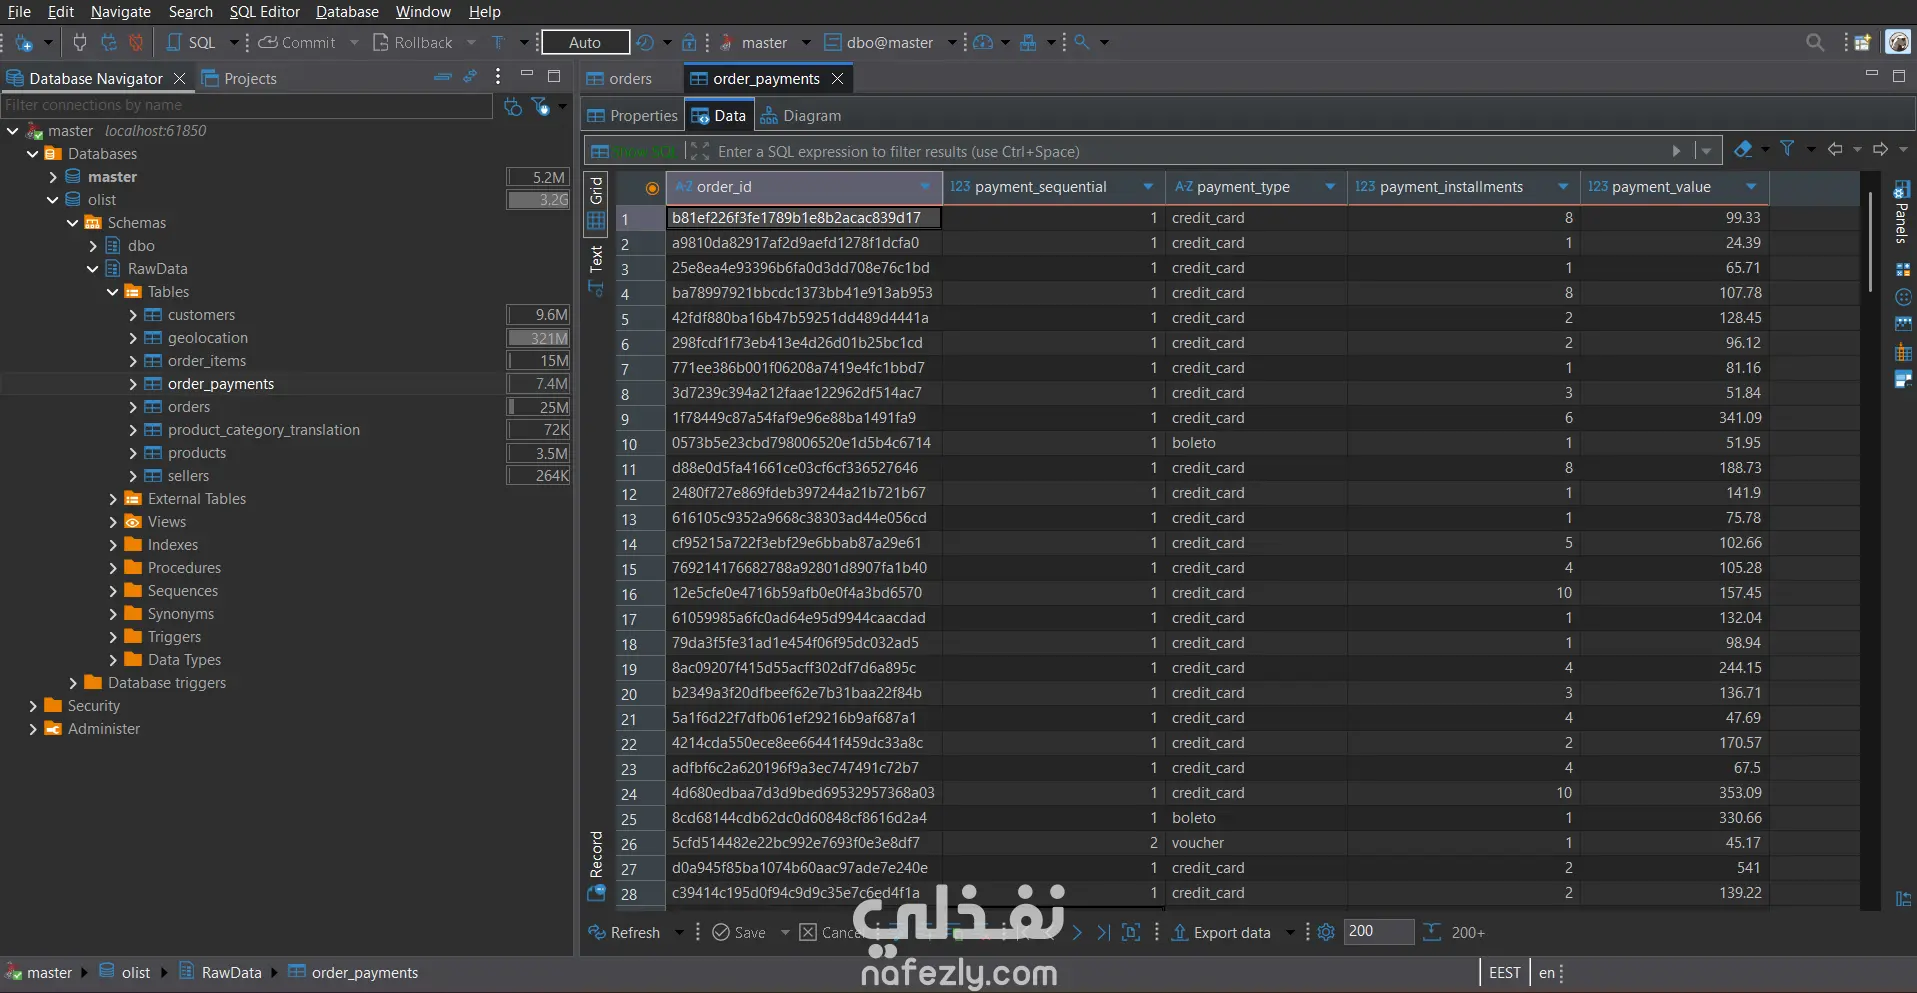
Task: Click the red Disconnect icon
Action: 136,43
